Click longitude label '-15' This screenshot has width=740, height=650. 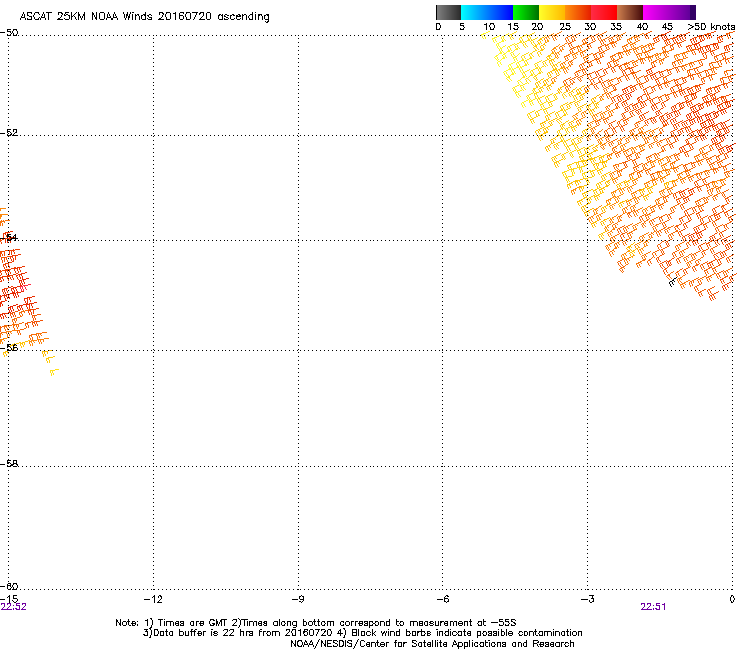point(9,599)
